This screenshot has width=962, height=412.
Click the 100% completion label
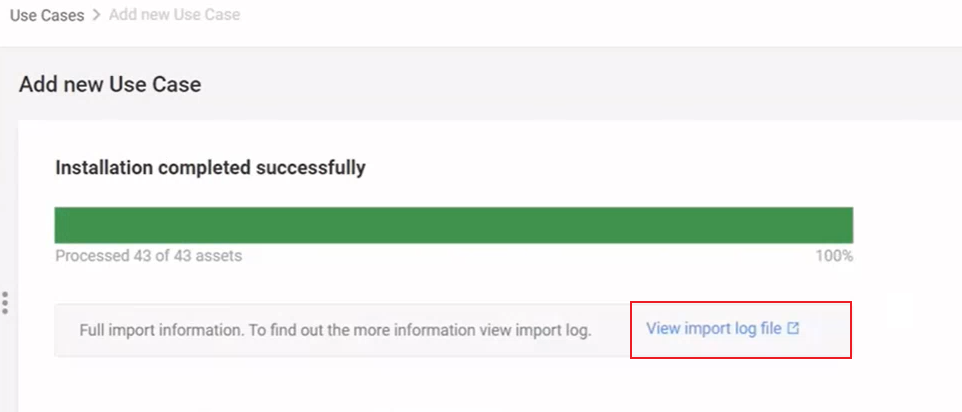coord(834,256)
